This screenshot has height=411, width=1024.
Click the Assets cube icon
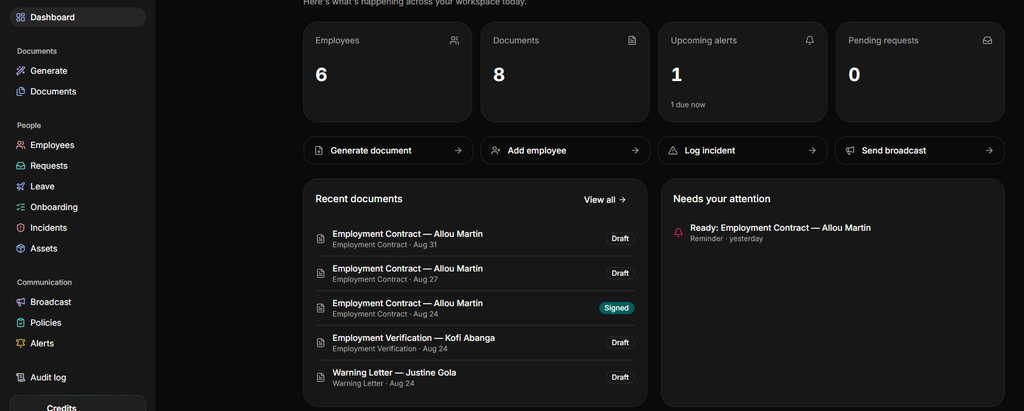(x=21, y=249)
